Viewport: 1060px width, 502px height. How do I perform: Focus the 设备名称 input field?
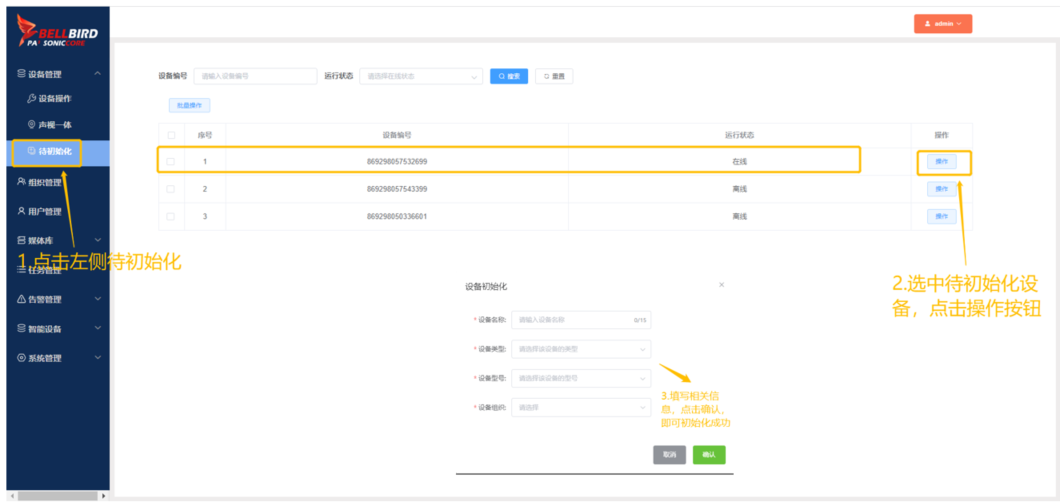572,320
